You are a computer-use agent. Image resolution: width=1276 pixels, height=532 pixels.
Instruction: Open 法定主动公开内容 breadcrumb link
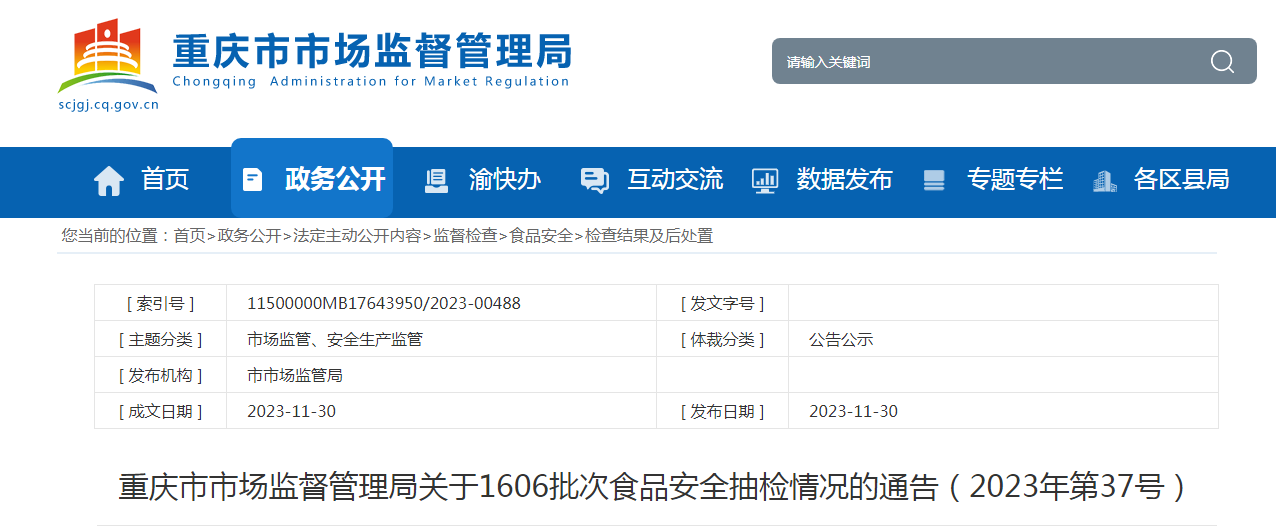point(357,236)
